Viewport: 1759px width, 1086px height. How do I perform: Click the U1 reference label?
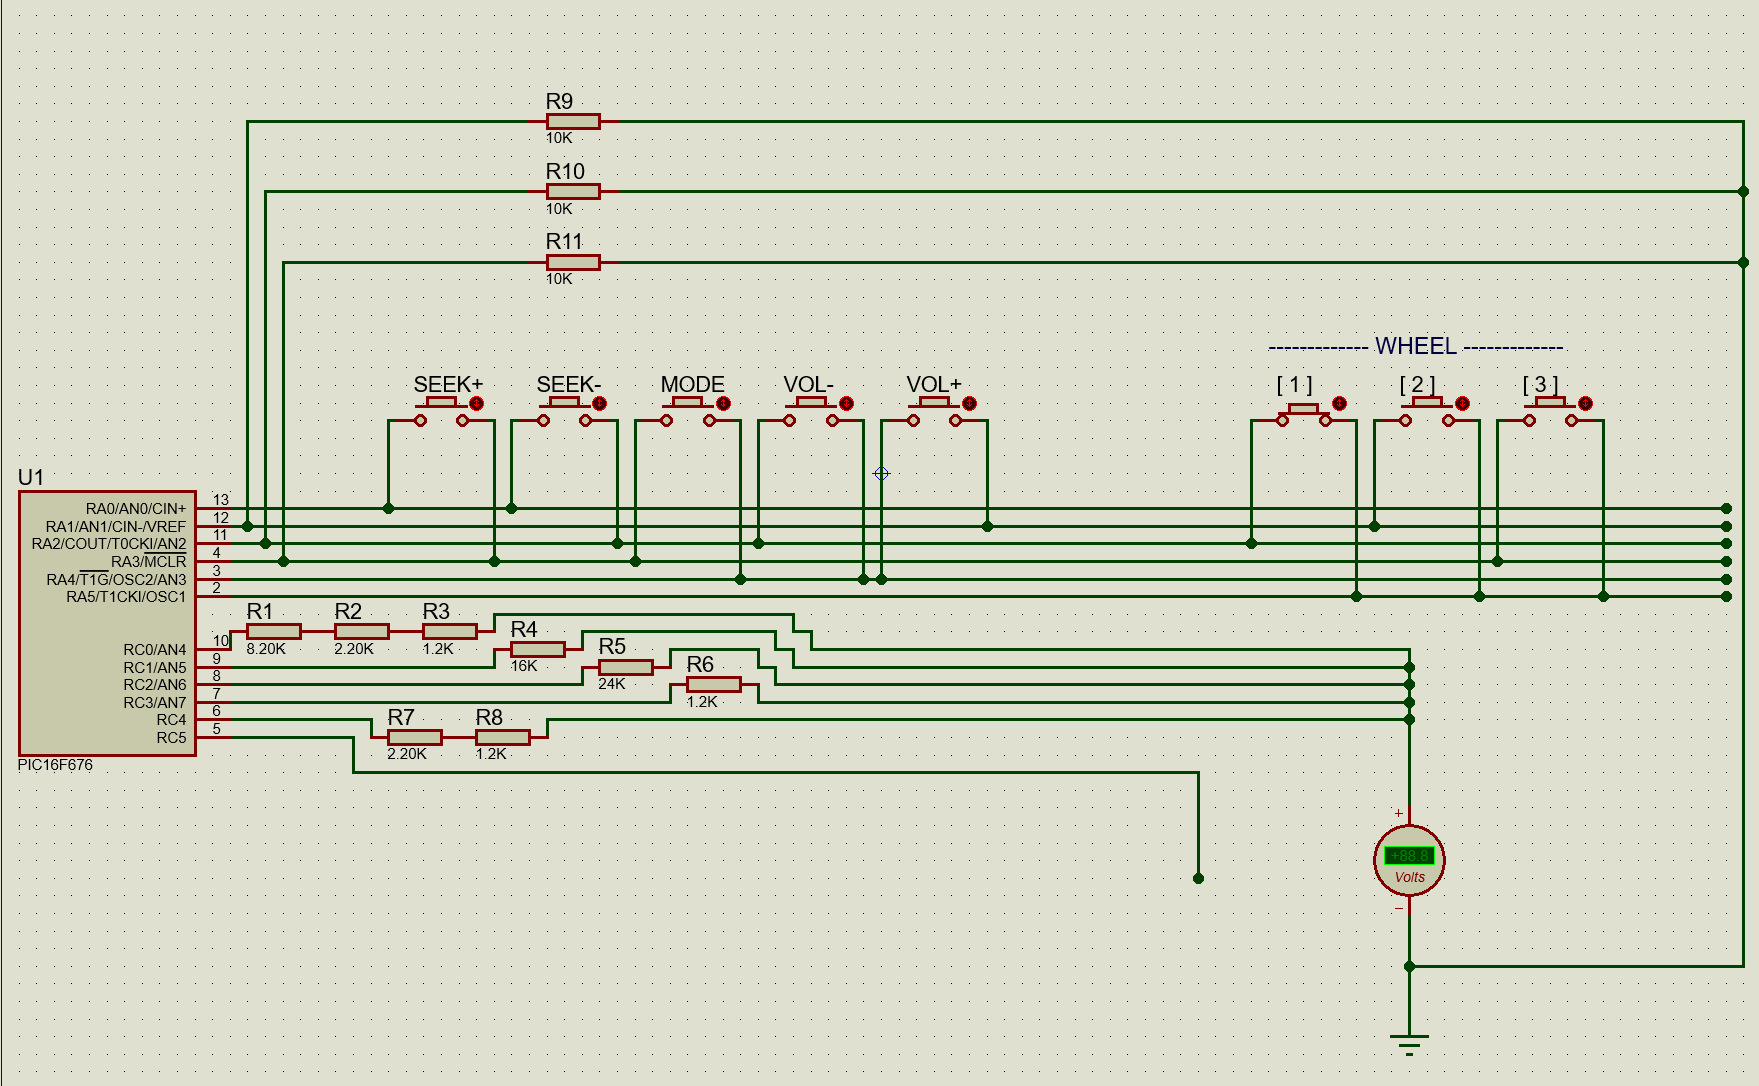pos(31,477)
